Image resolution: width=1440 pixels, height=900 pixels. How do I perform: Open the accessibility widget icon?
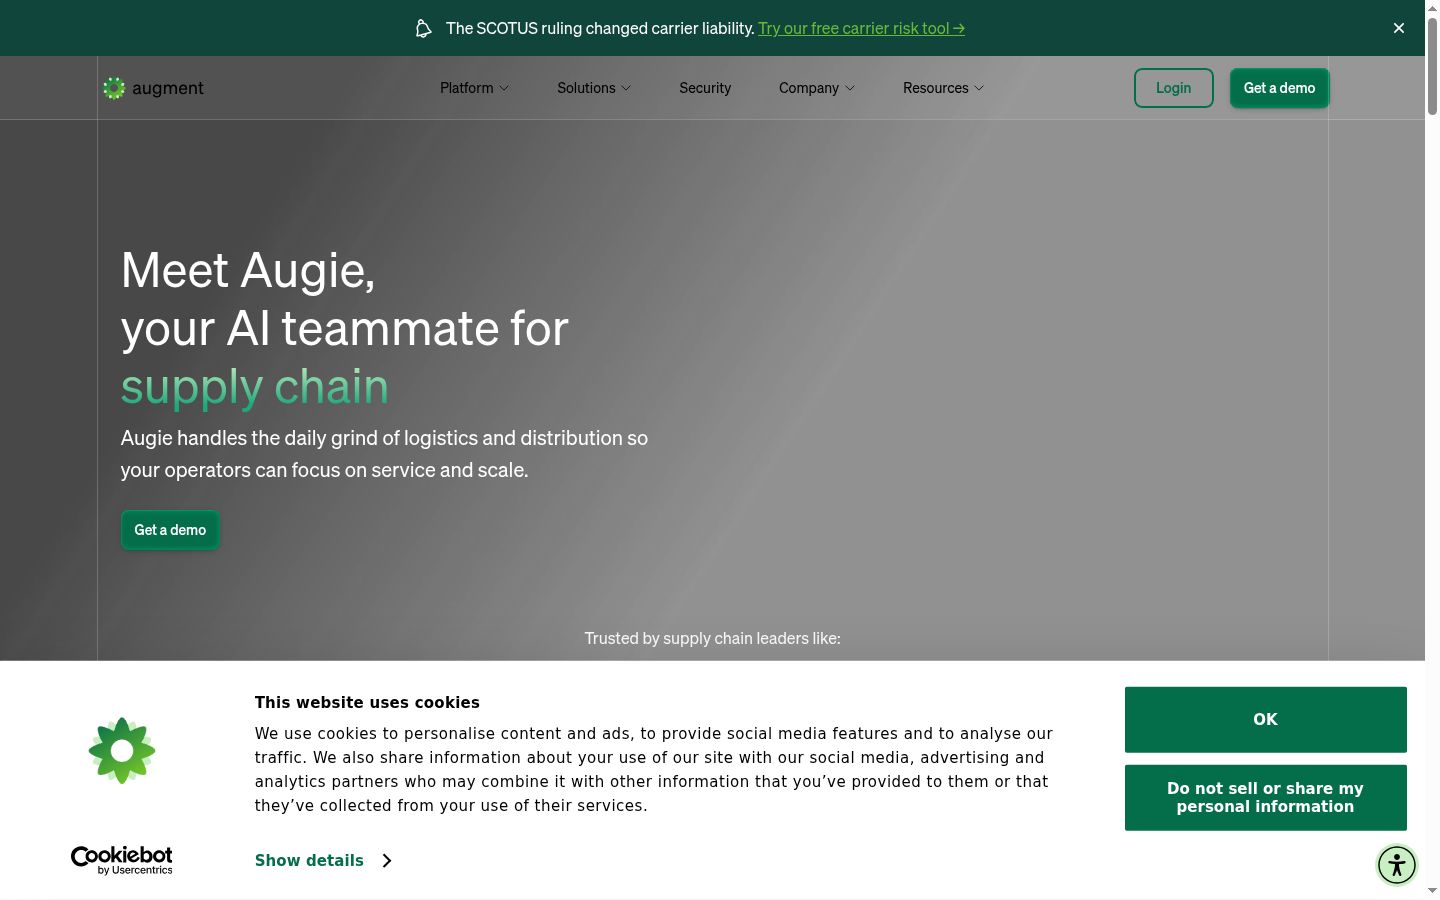(x=1397, y=864)
